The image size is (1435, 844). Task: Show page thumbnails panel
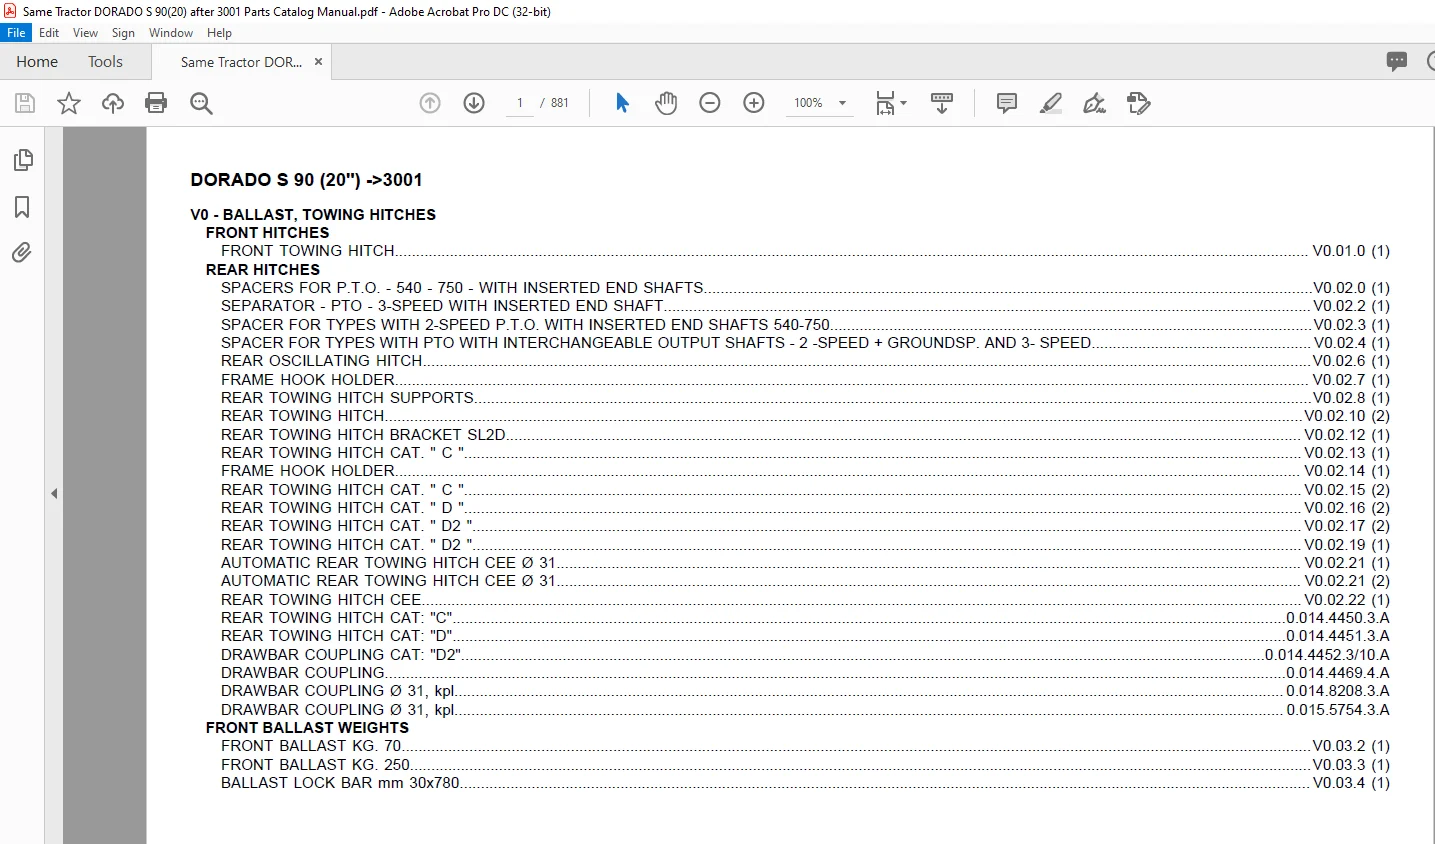[23, 160]
